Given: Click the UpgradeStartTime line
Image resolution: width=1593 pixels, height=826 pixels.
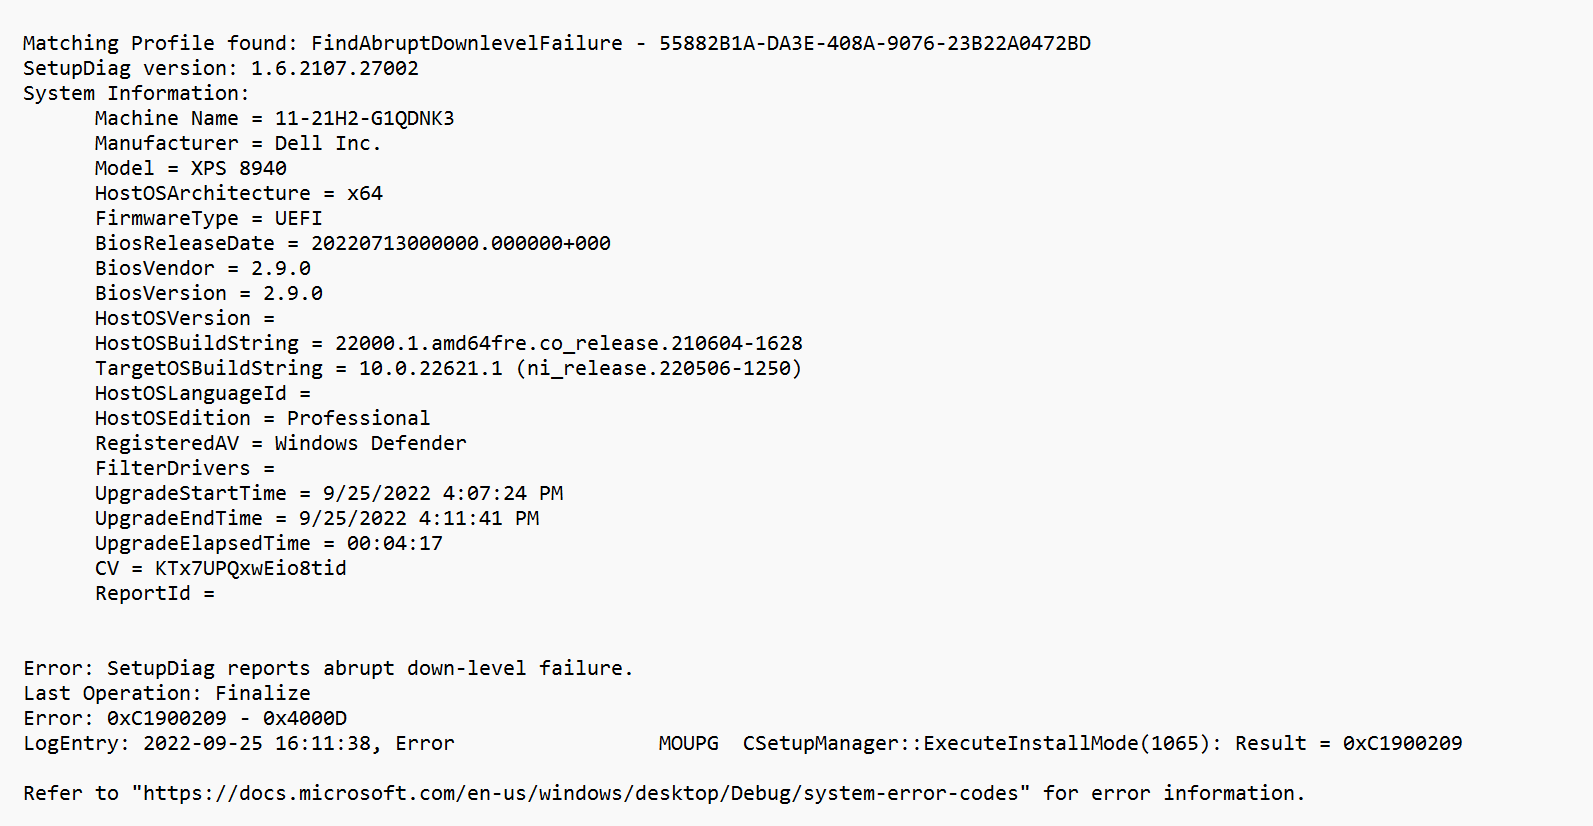Looking at the screenshot, I should click(x=329, y=493).
